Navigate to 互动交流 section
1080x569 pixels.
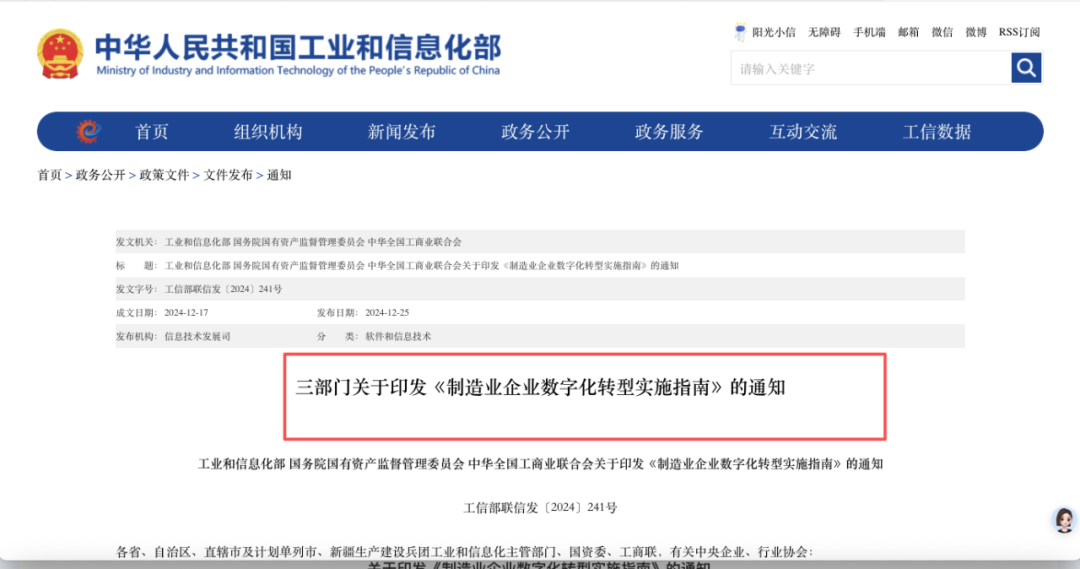point(803,132)
